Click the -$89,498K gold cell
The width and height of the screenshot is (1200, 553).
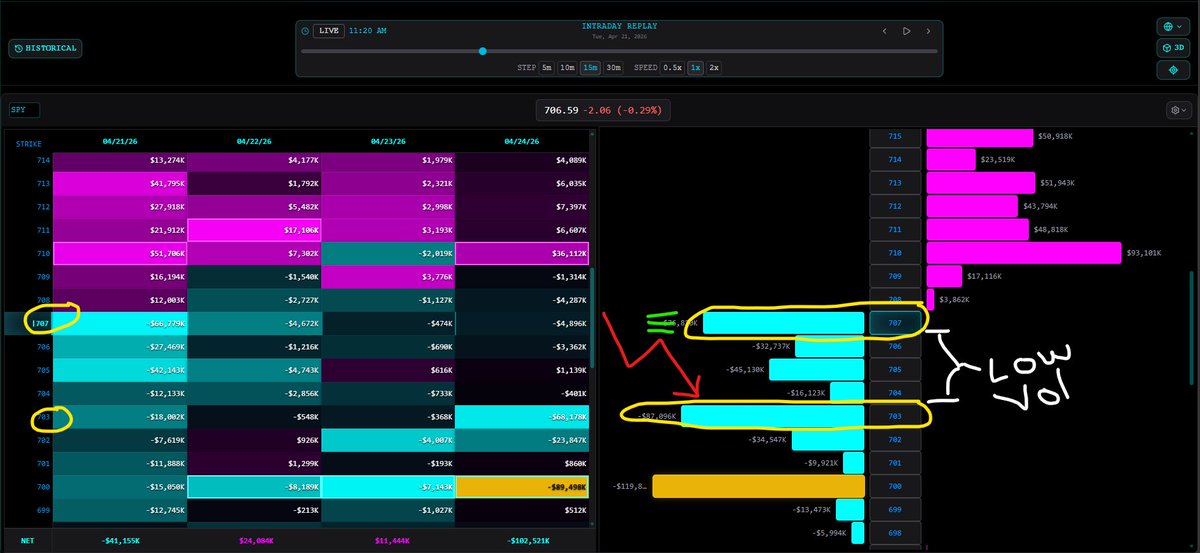[x=521, y=486]
